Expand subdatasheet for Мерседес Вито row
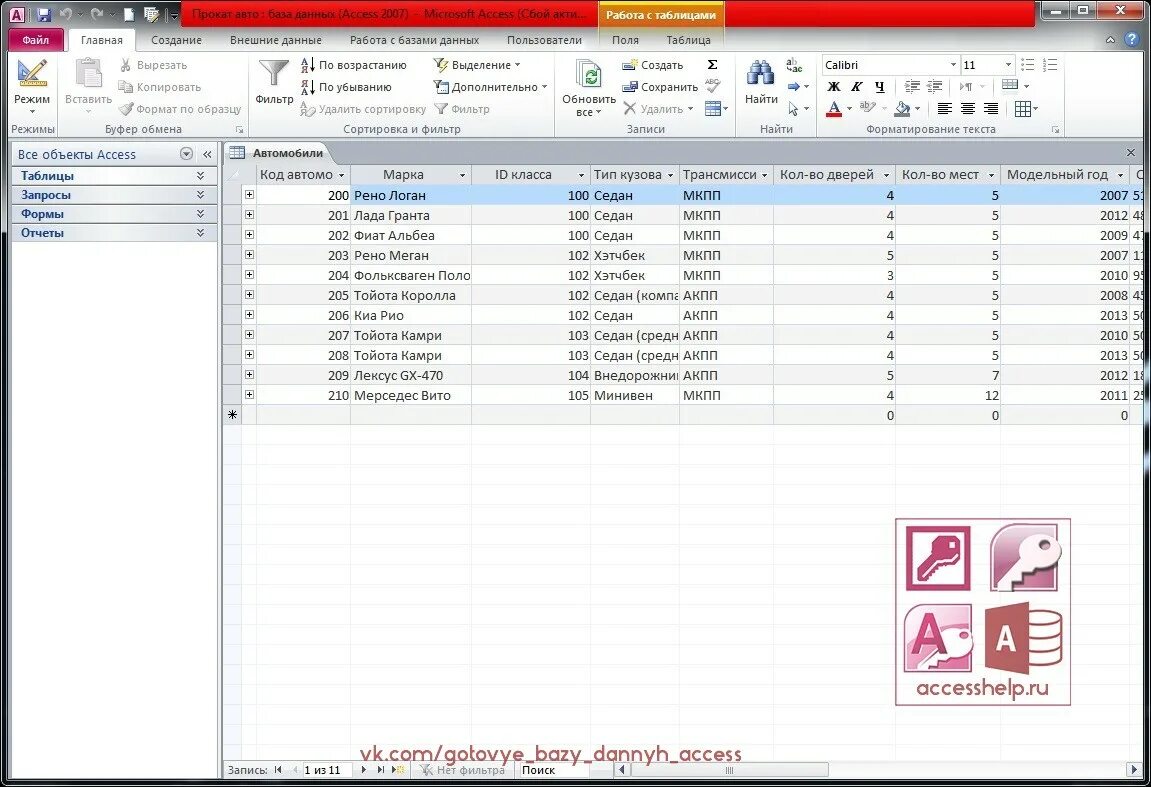This screenshot has height=787, width=1151. point(250,394)
